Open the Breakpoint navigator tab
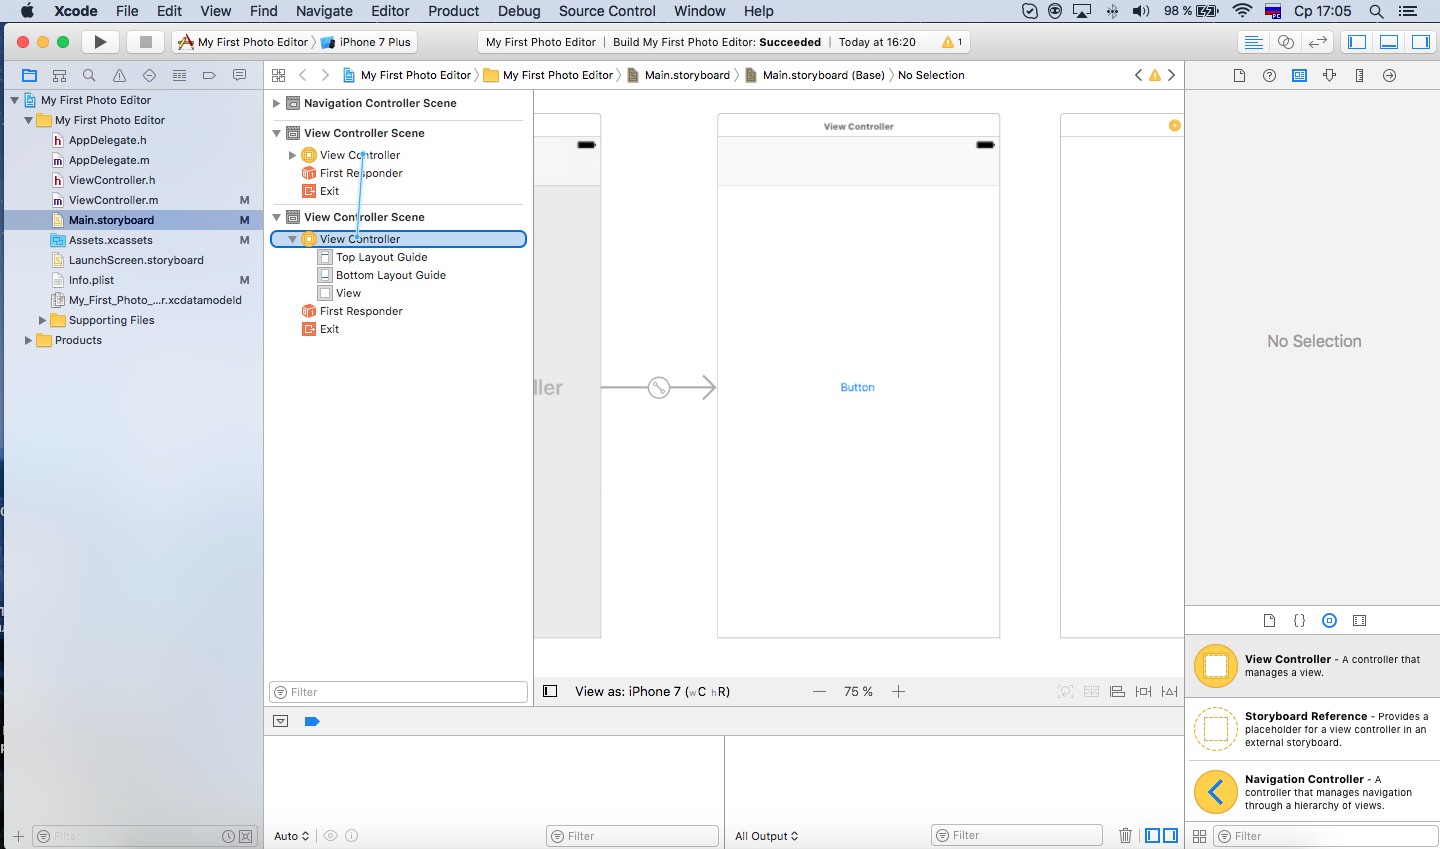 point(209,75)
